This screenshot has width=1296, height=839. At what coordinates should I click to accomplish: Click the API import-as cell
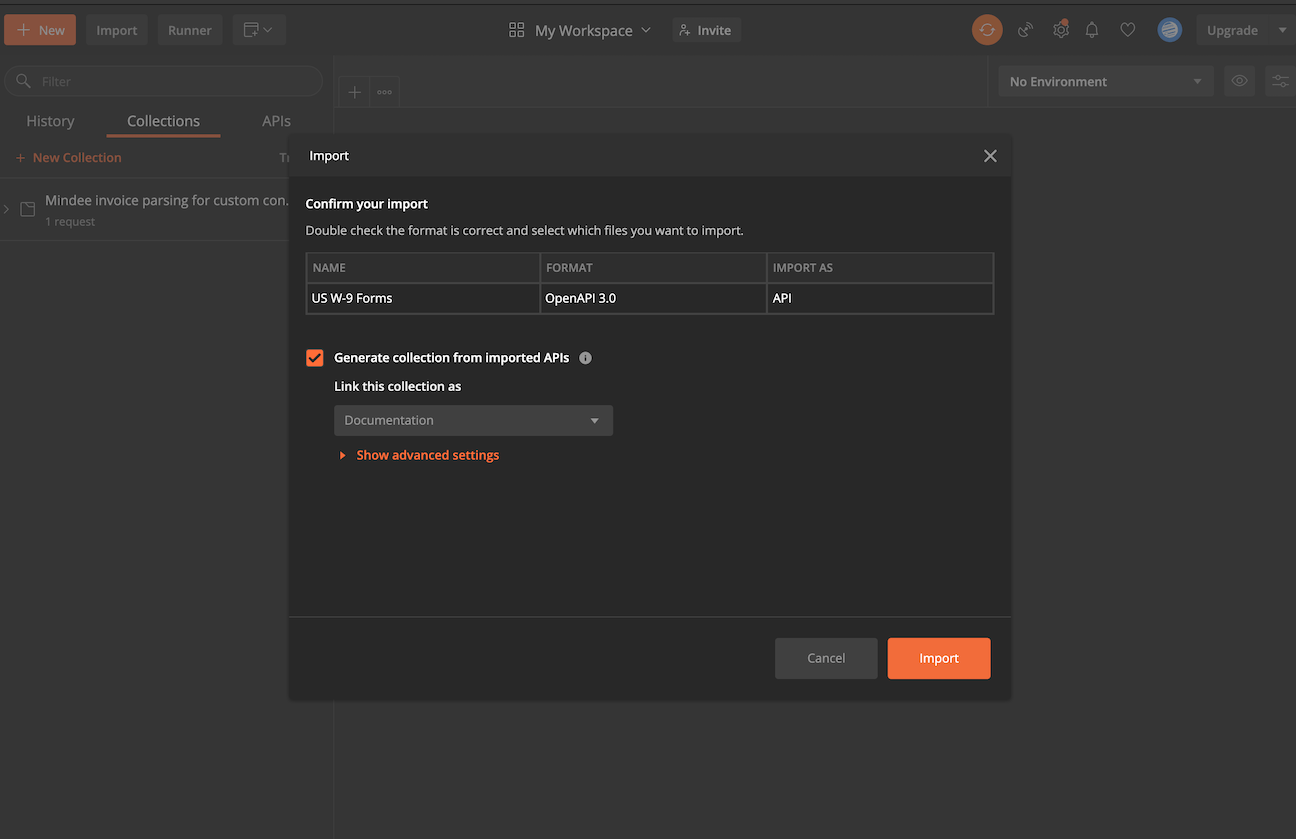click(x=880, y=298)
